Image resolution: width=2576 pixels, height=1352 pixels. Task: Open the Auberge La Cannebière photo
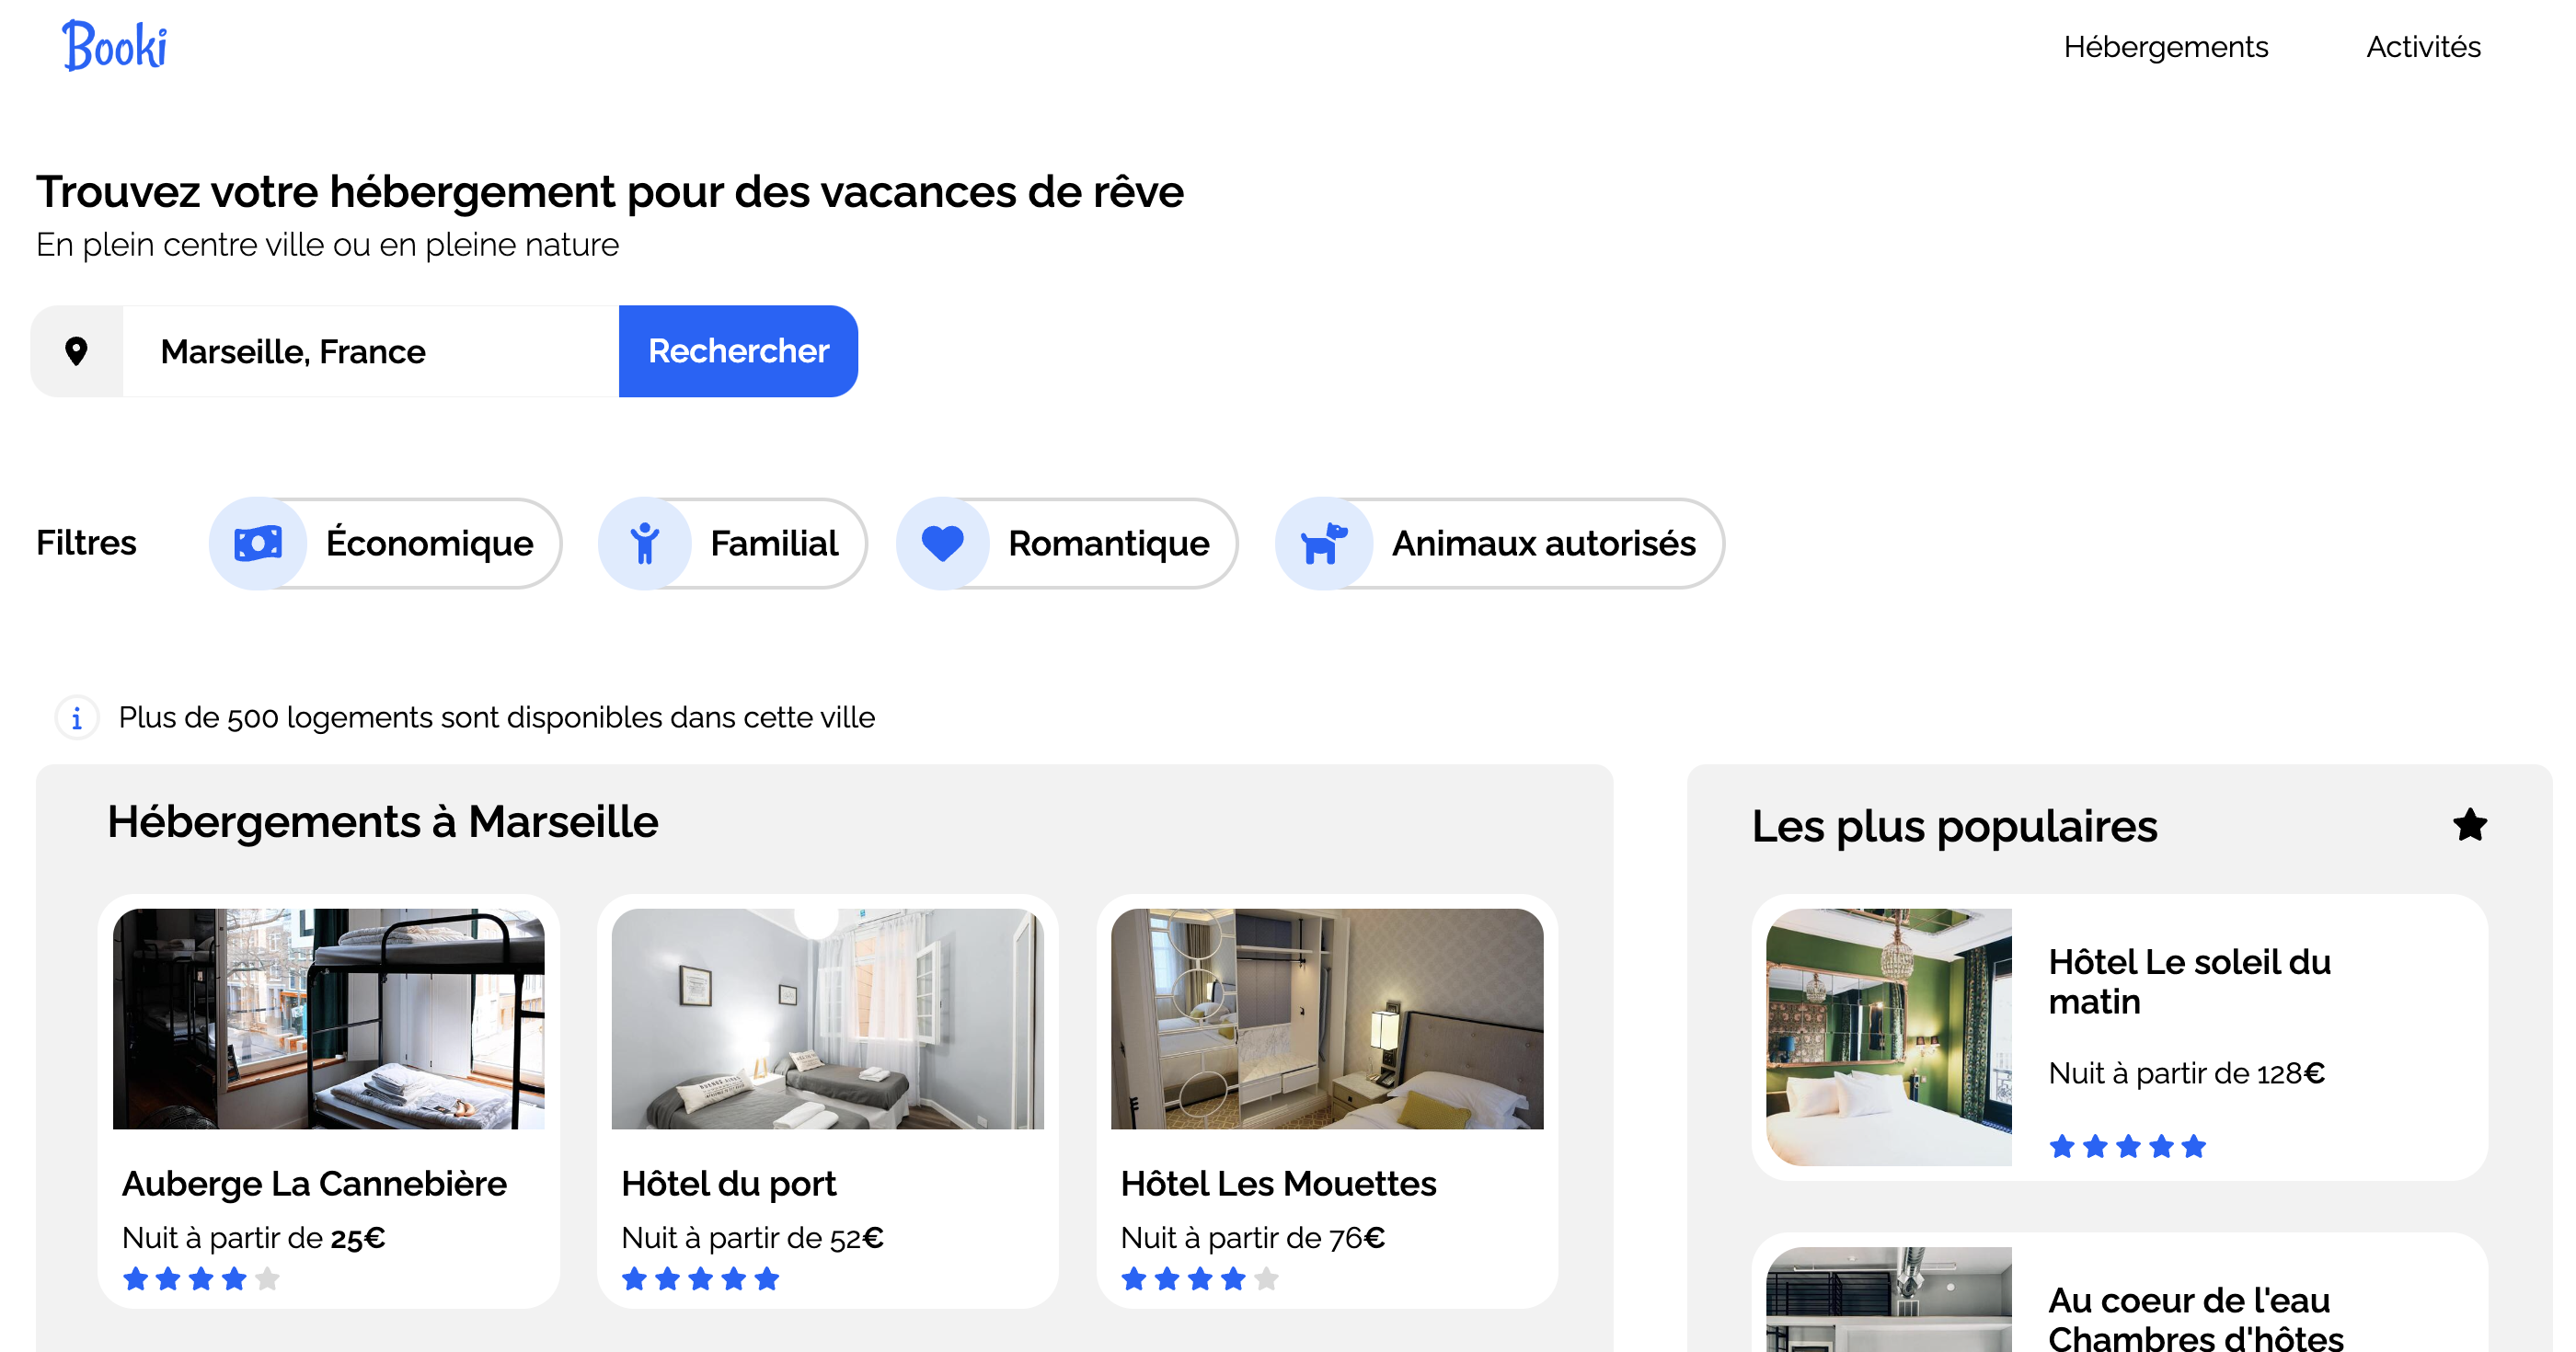(328, 1018)
